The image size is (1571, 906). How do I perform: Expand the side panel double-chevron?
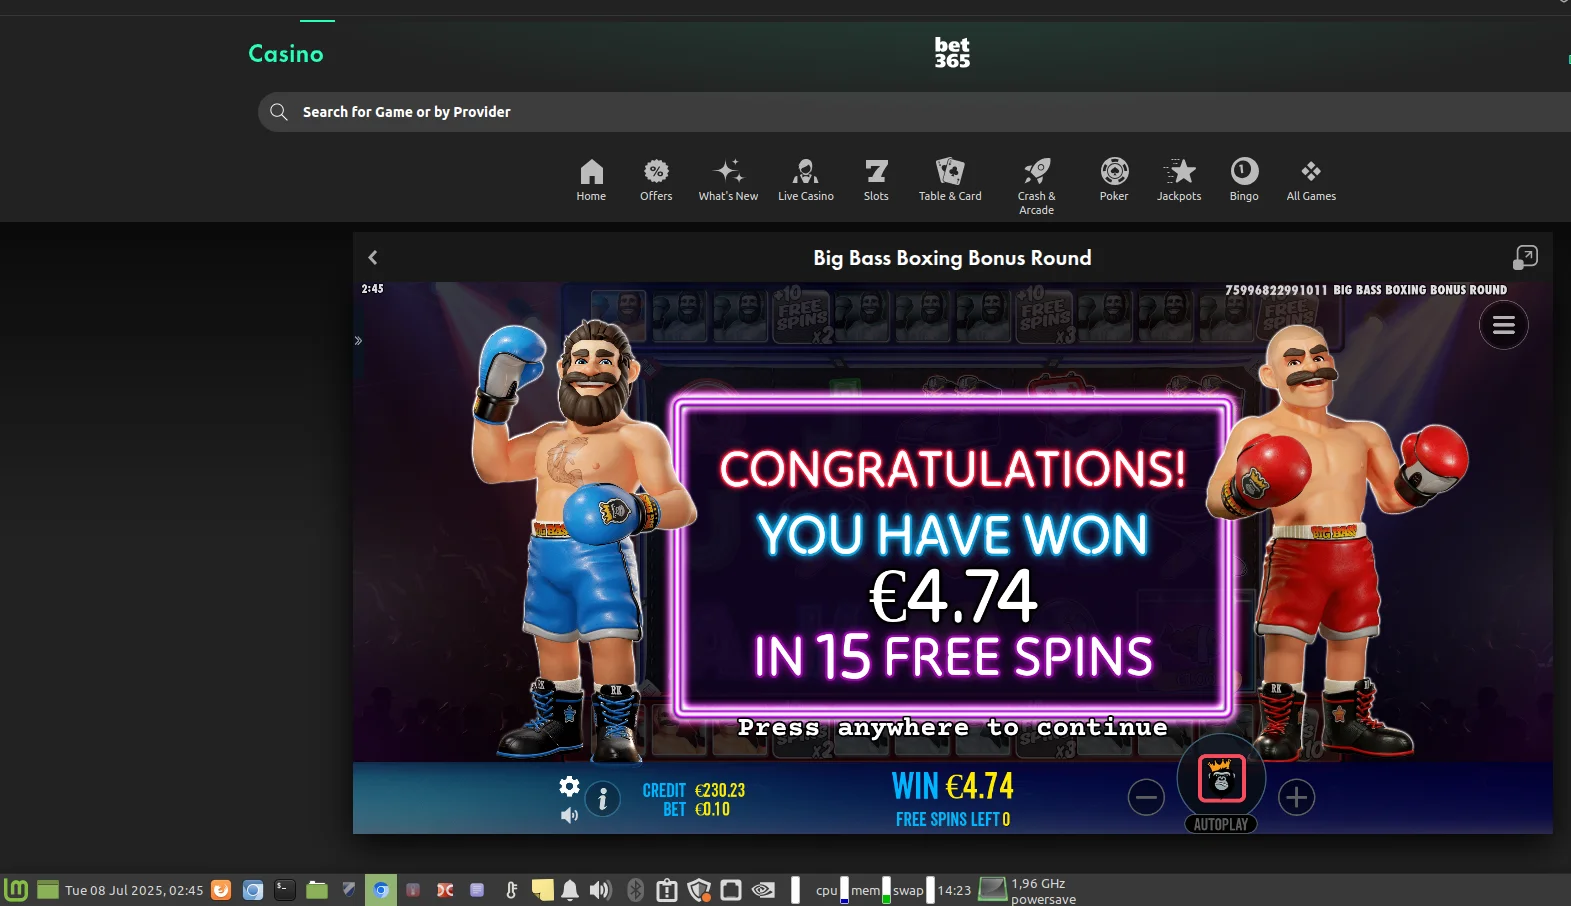pyautogui.click(x=358, y=341)
